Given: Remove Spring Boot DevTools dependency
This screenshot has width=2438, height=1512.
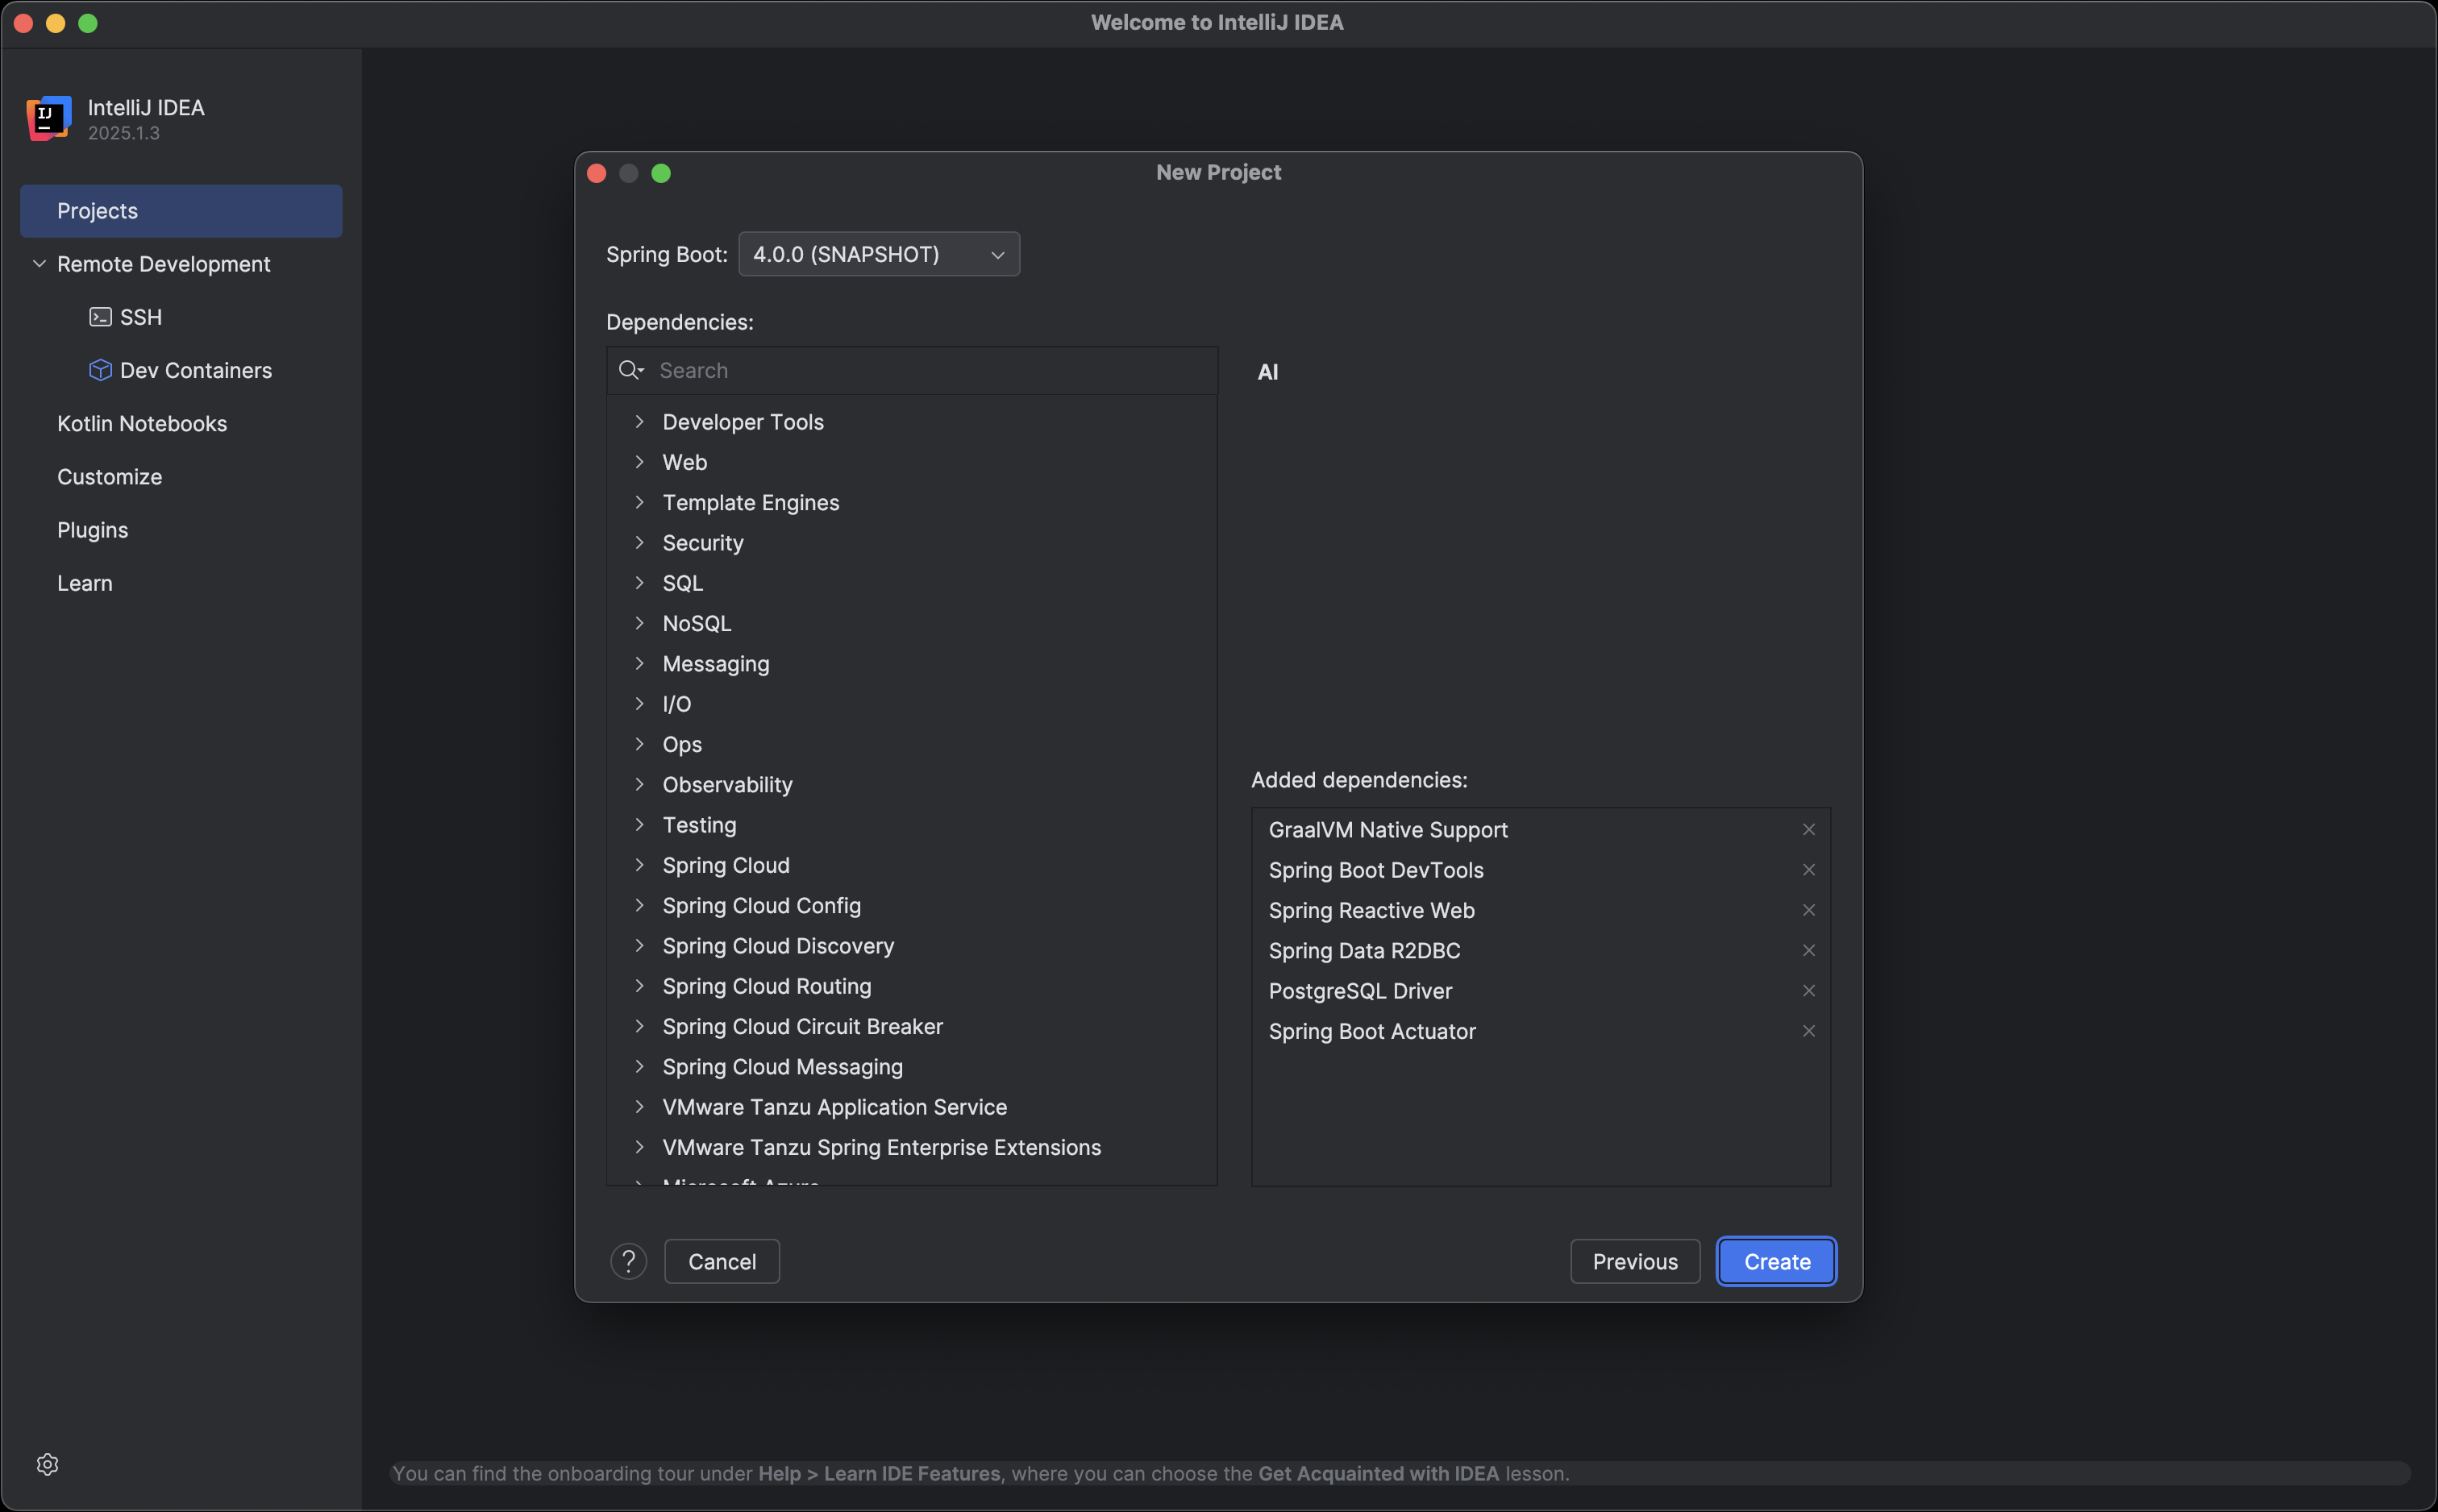Looking at the screenshot, I should click(1808, 870).
